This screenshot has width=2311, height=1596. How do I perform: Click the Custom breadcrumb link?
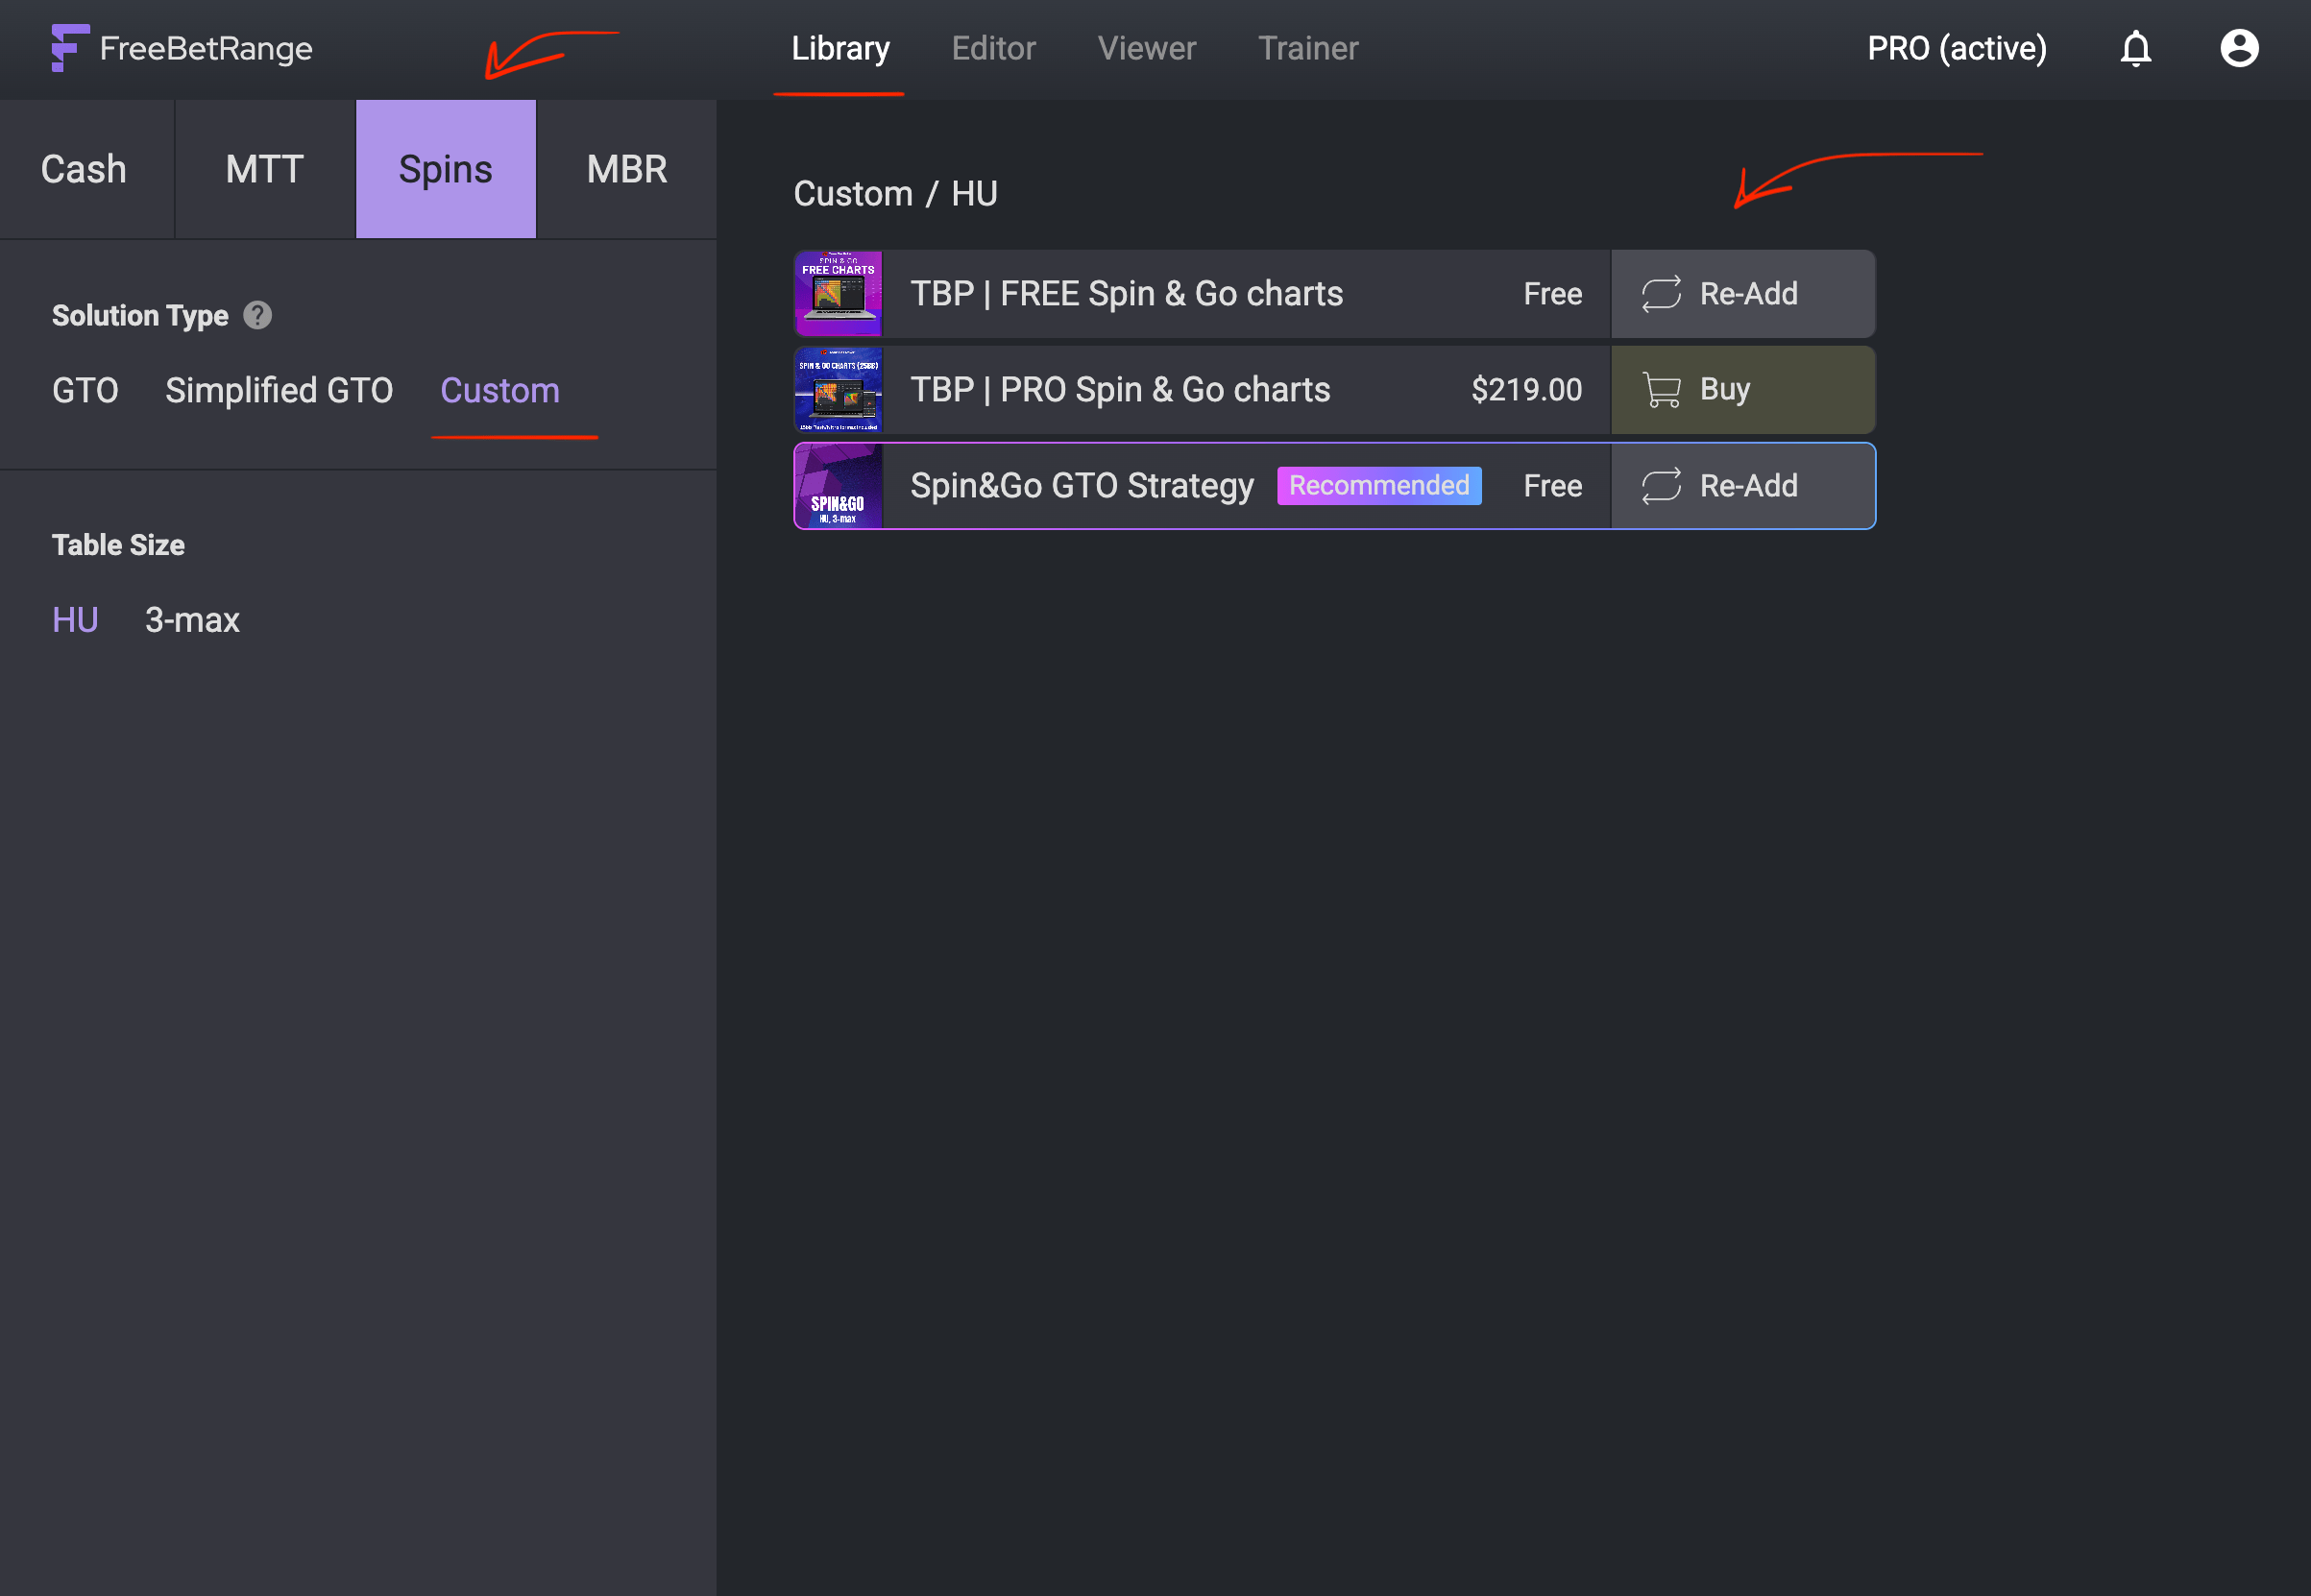point(854,193)
